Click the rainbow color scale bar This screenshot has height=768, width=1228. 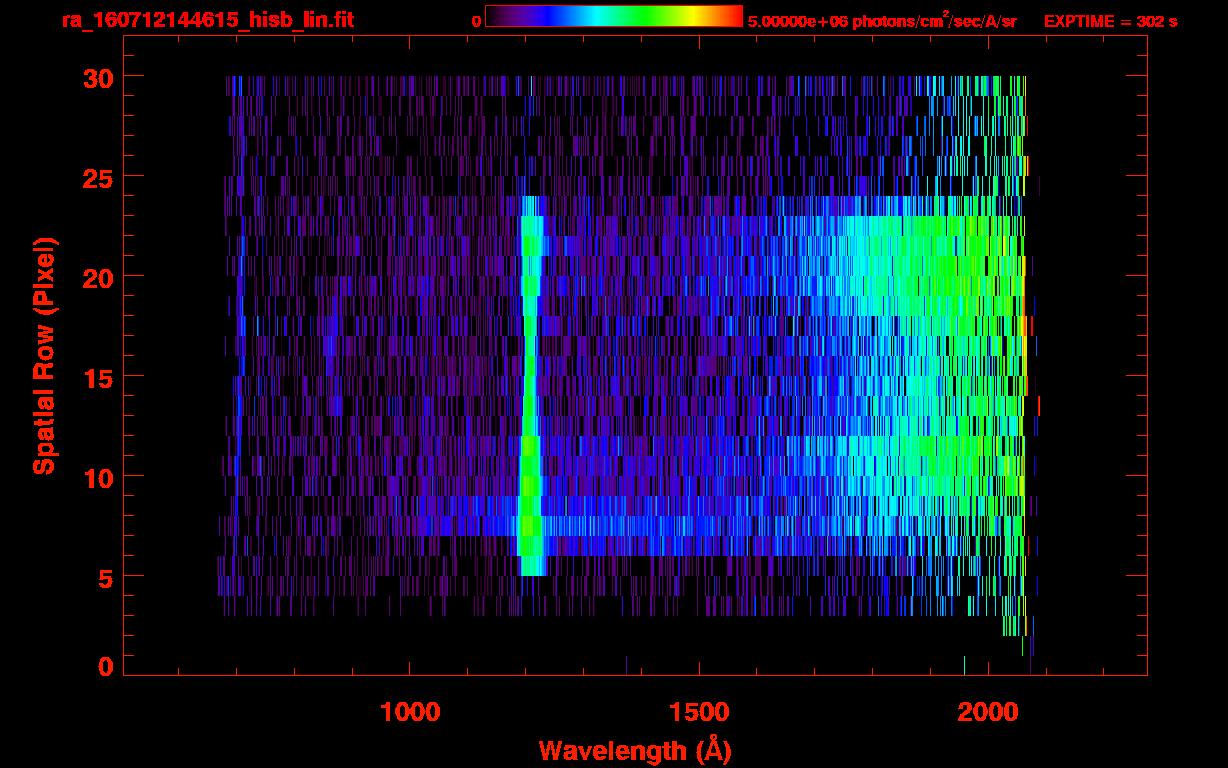click(613, 16)
